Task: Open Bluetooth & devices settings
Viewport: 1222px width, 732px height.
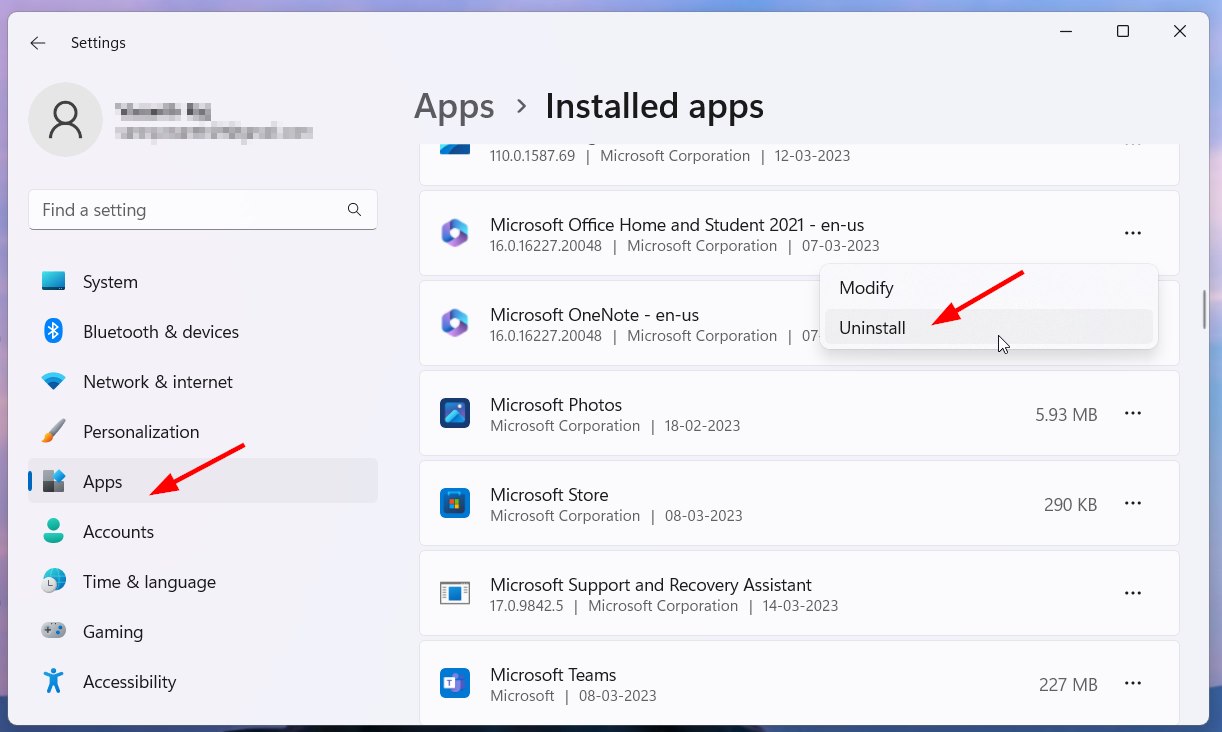Action: (x=203, y=332)
